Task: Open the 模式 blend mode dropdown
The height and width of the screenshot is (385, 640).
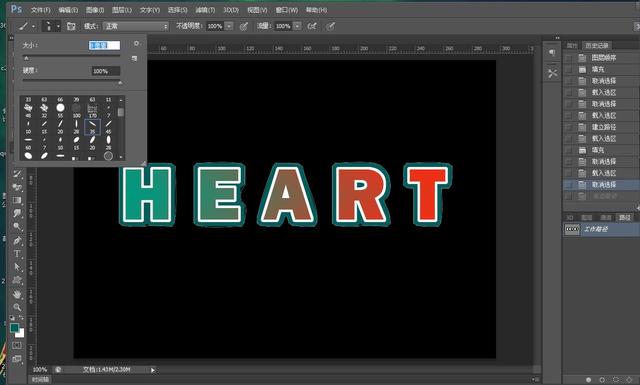Action: 136,26
